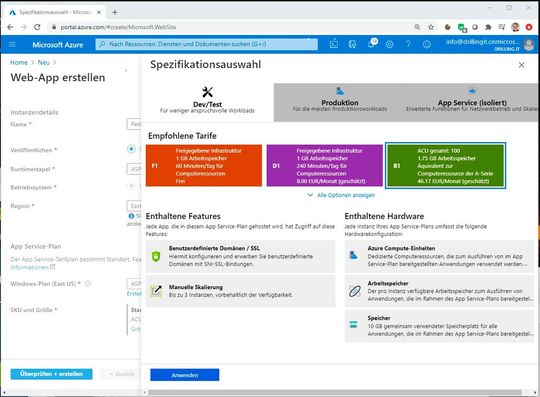Click the Anwenden button
The image size is (540, 397).
point(185,375)
